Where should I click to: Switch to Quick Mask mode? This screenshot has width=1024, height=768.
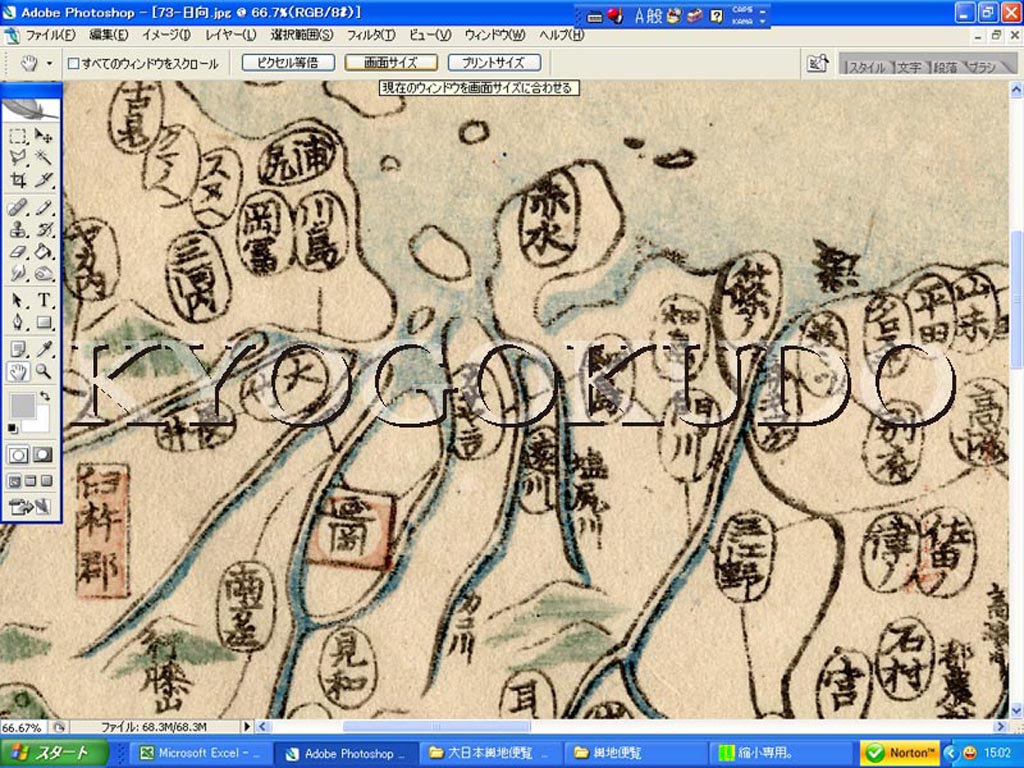pyautogui.click(x=43, y=455)
